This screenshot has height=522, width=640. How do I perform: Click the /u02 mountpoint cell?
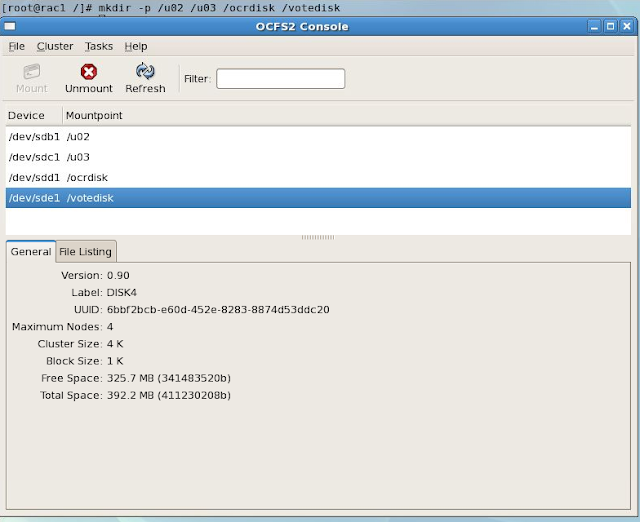78,137
